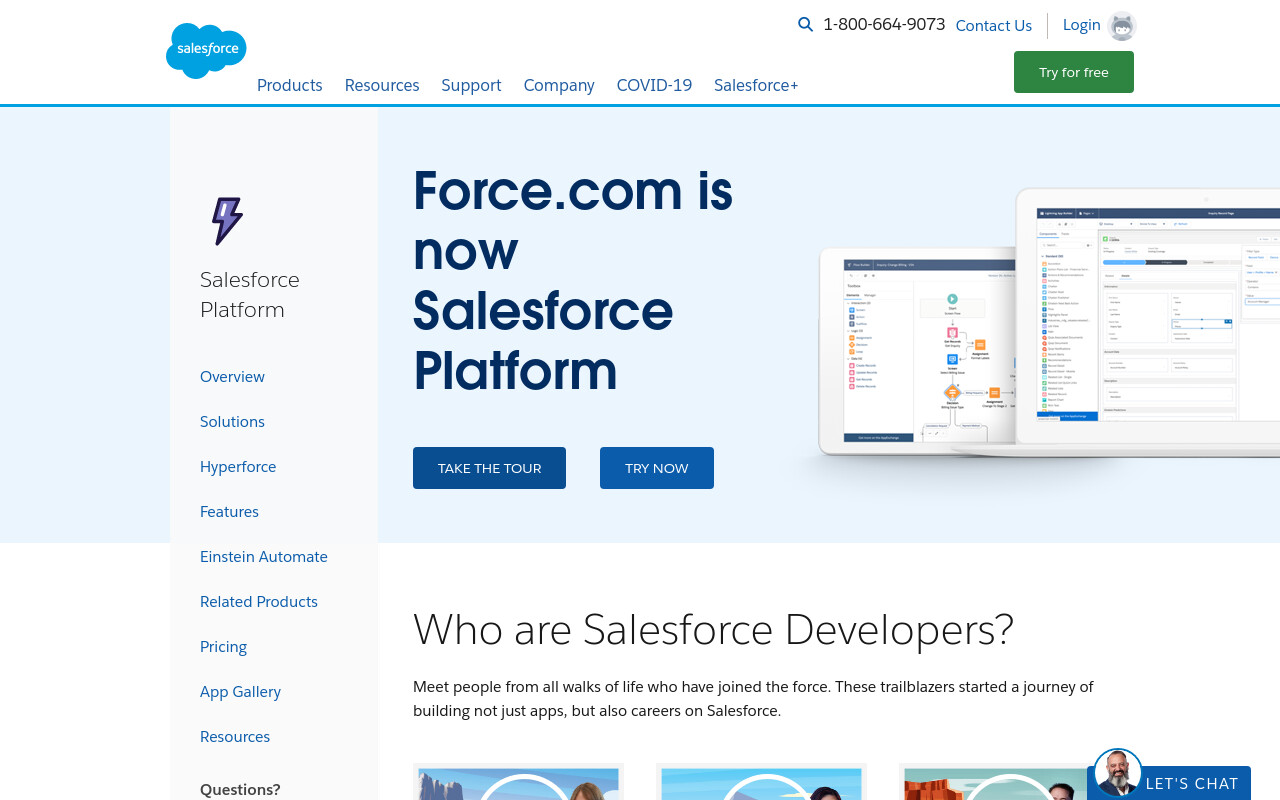1280x800 pixels.
Task: Click the Force.com is now Salesforce Platform headline
Action: click(x=573, y=281)
